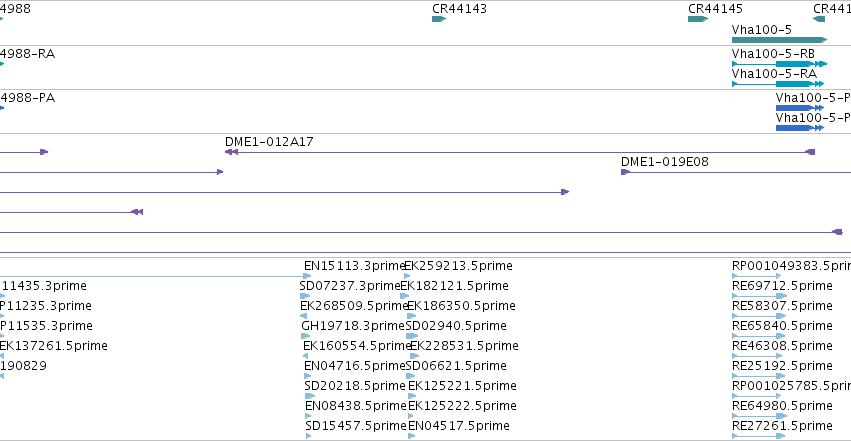Select the 4988-PA protein label

pyautogui.click(x=28, y=98)
